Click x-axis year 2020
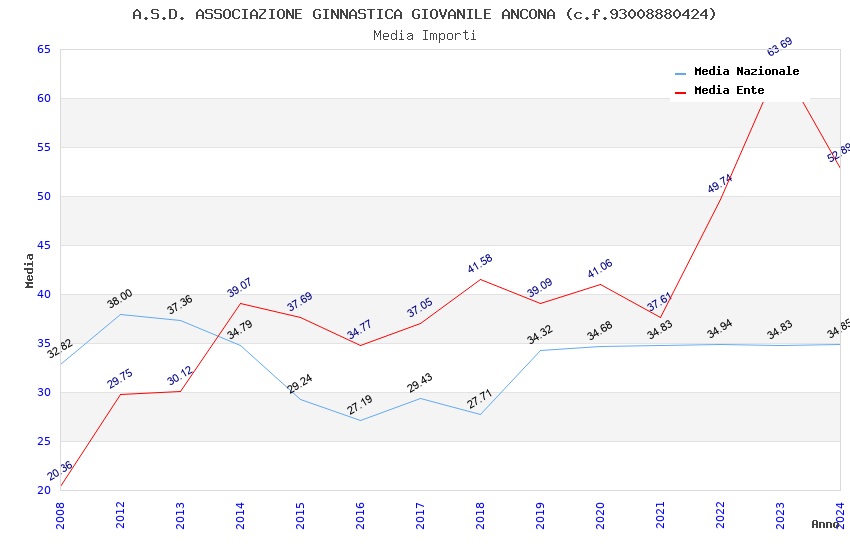Viewport: 850px width, 550px height. tap(600, 515)
